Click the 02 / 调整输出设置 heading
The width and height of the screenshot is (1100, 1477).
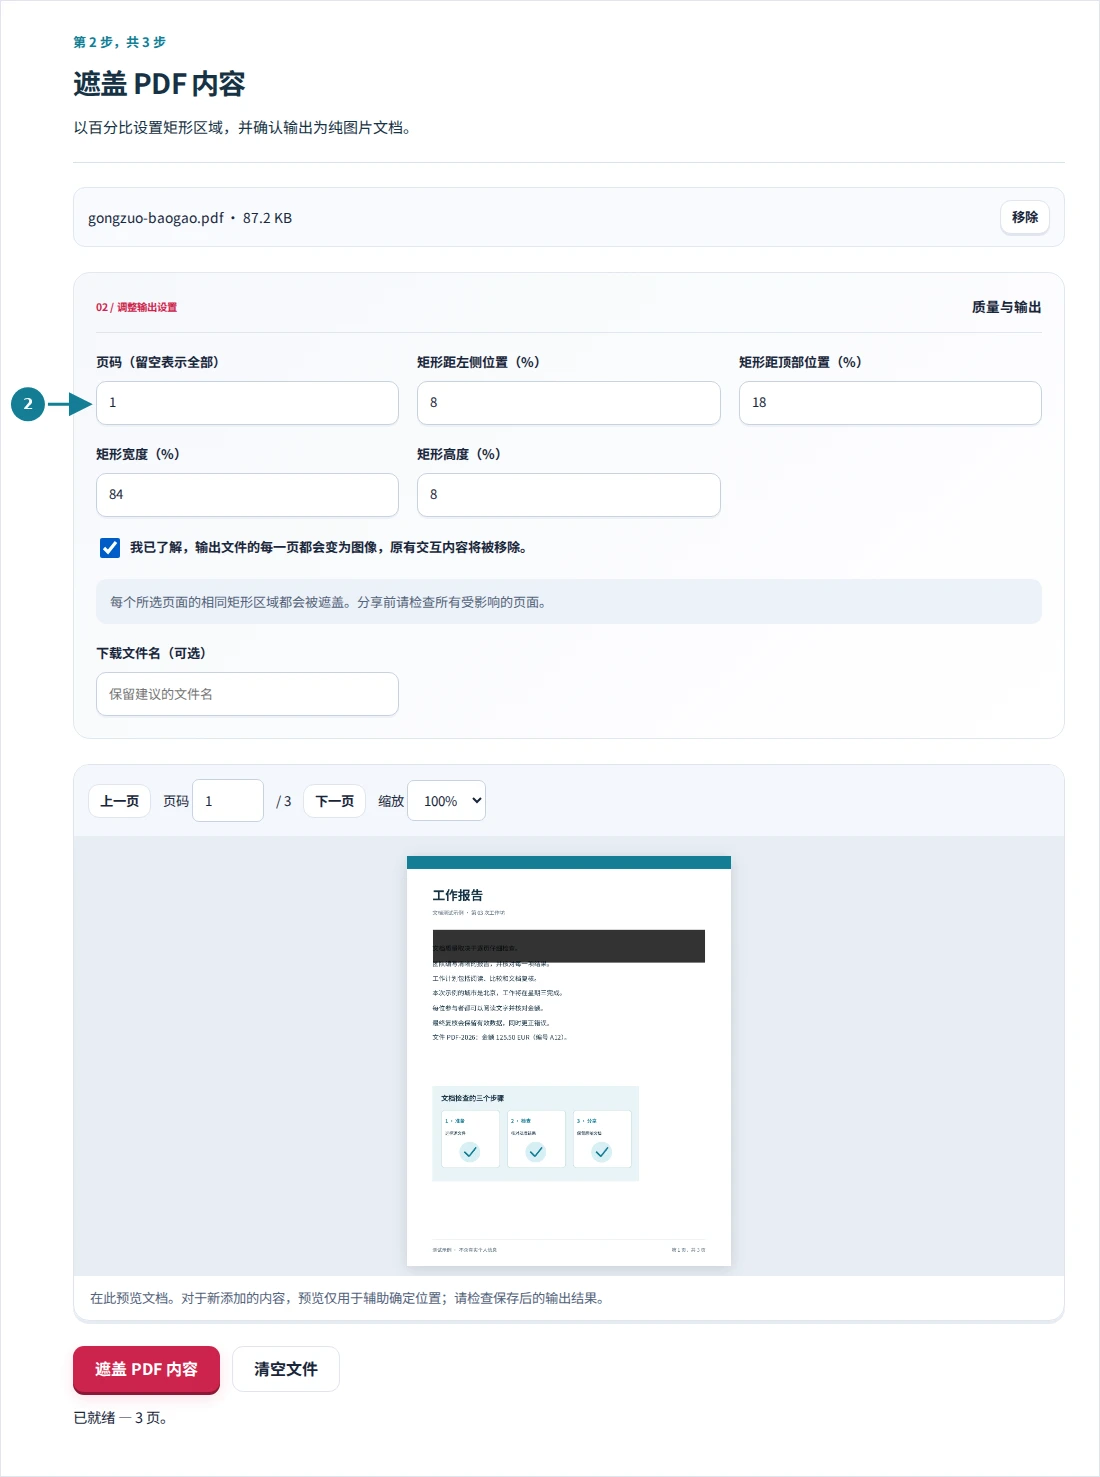136,307
